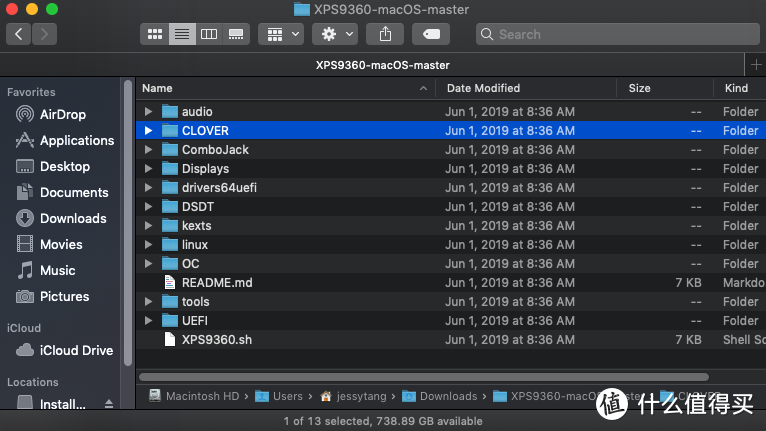The image size is (766, 431).
Task: Sort by the Size column
Action: click(665, 88)
